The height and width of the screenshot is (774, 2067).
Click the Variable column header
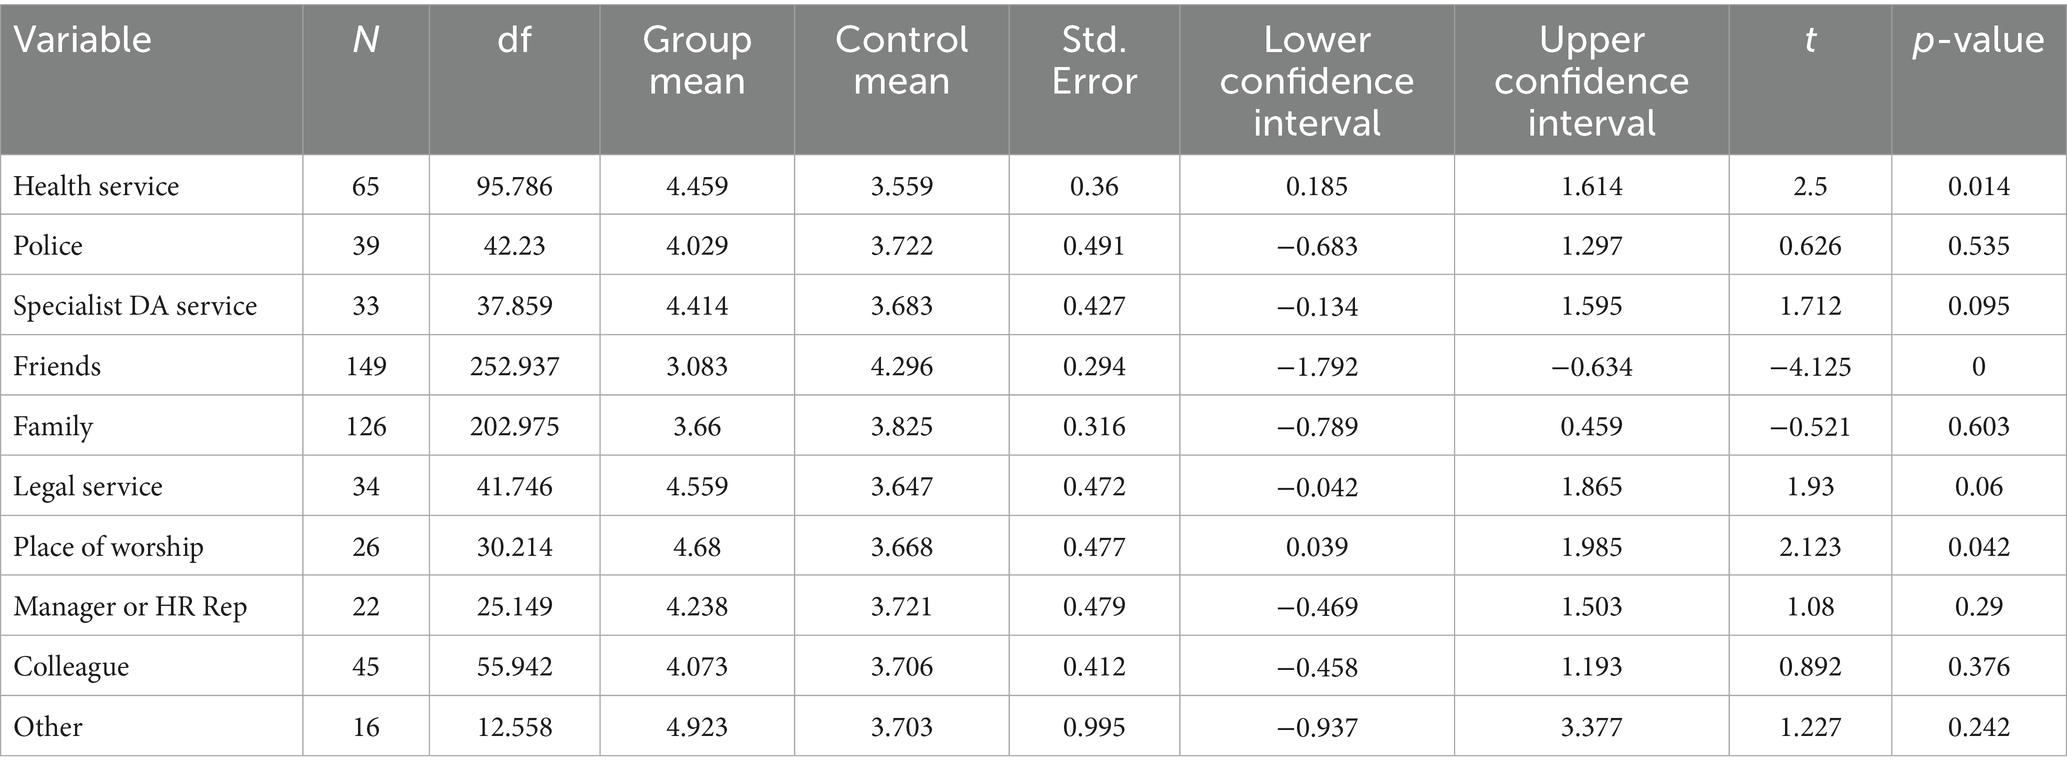[82, 40]
